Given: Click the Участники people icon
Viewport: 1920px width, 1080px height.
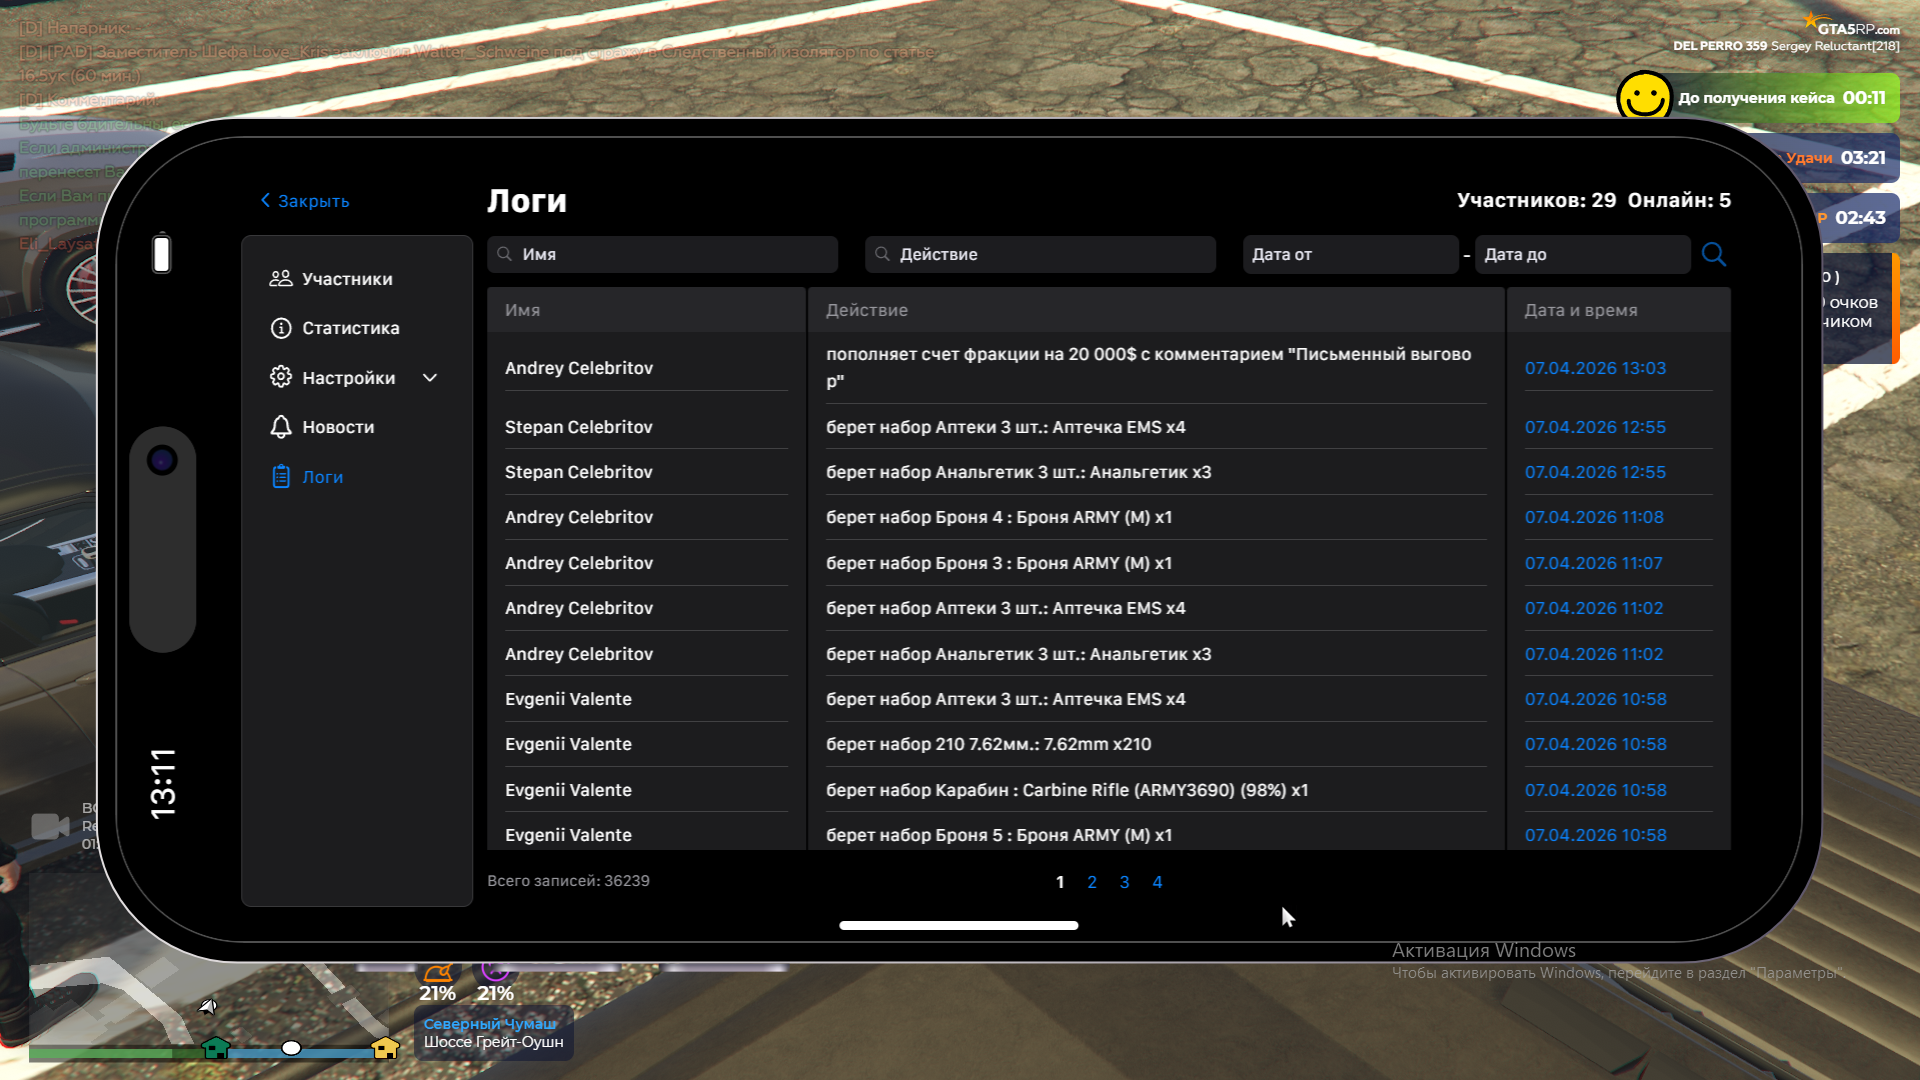Looking at the screenshot, I should tap(281, 279).
